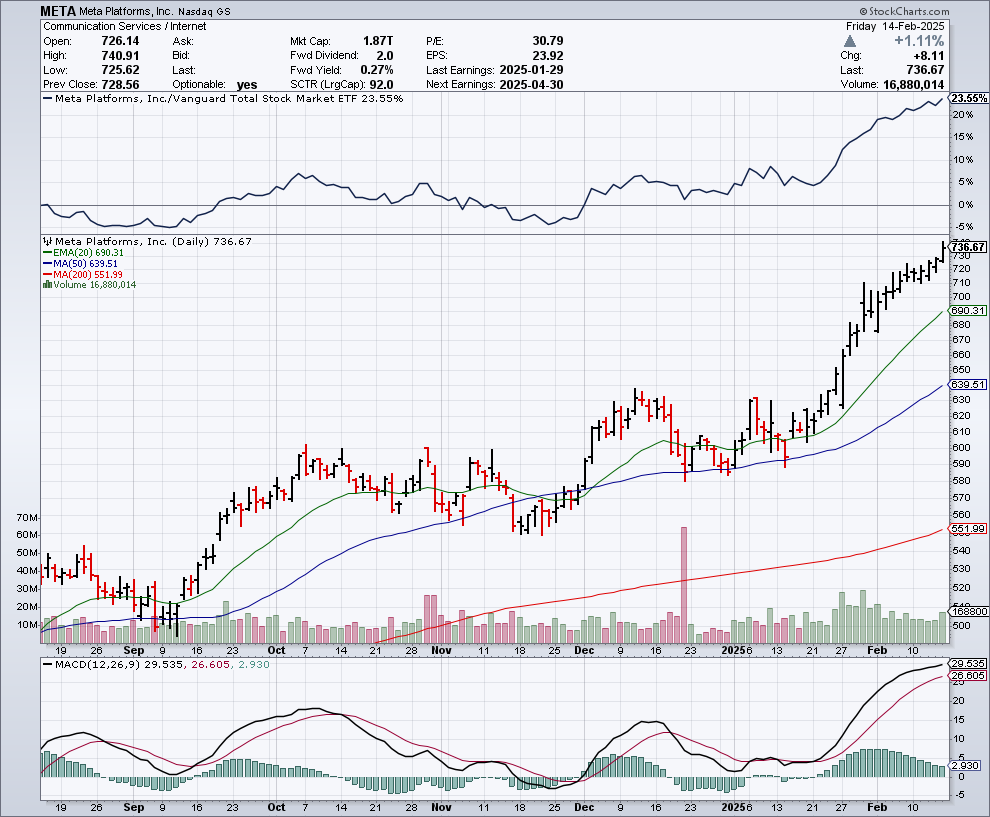Click the Communication Services / Internet sector label

[x=124, y=27]
